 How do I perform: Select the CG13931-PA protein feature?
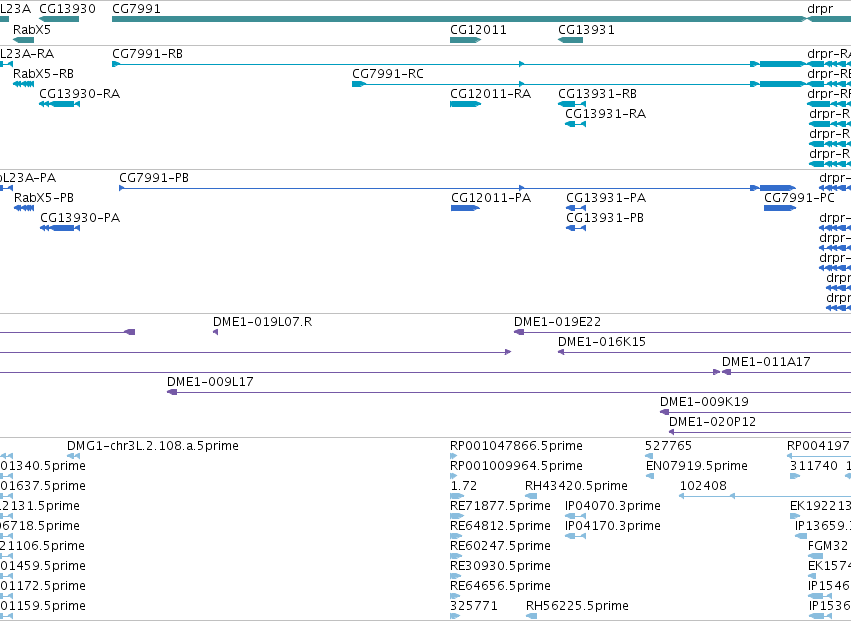[x=576, y=208]
